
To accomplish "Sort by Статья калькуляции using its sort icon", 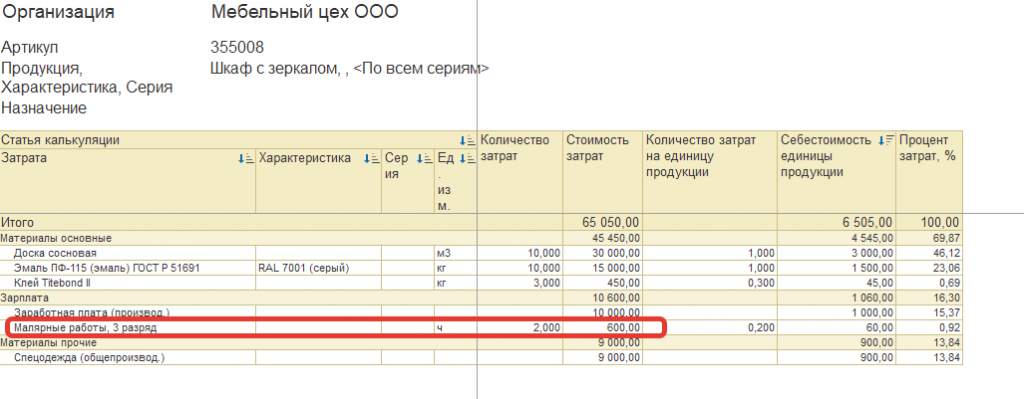I will click(x=467, y=140).
